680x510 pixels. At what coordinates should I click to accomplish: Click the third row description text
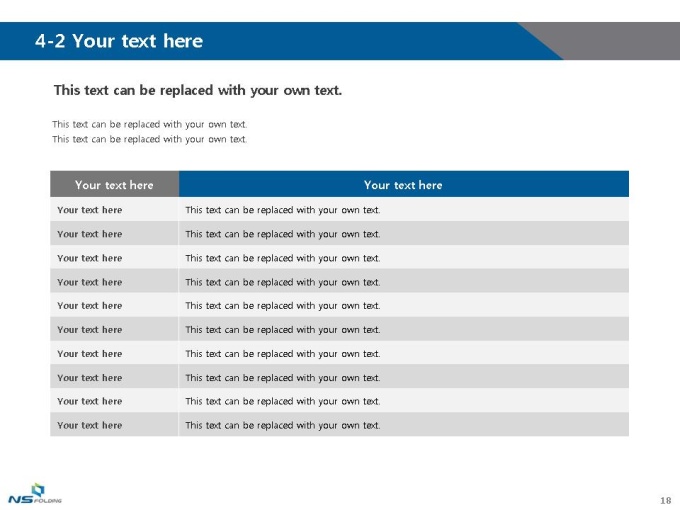pos(283,258)
